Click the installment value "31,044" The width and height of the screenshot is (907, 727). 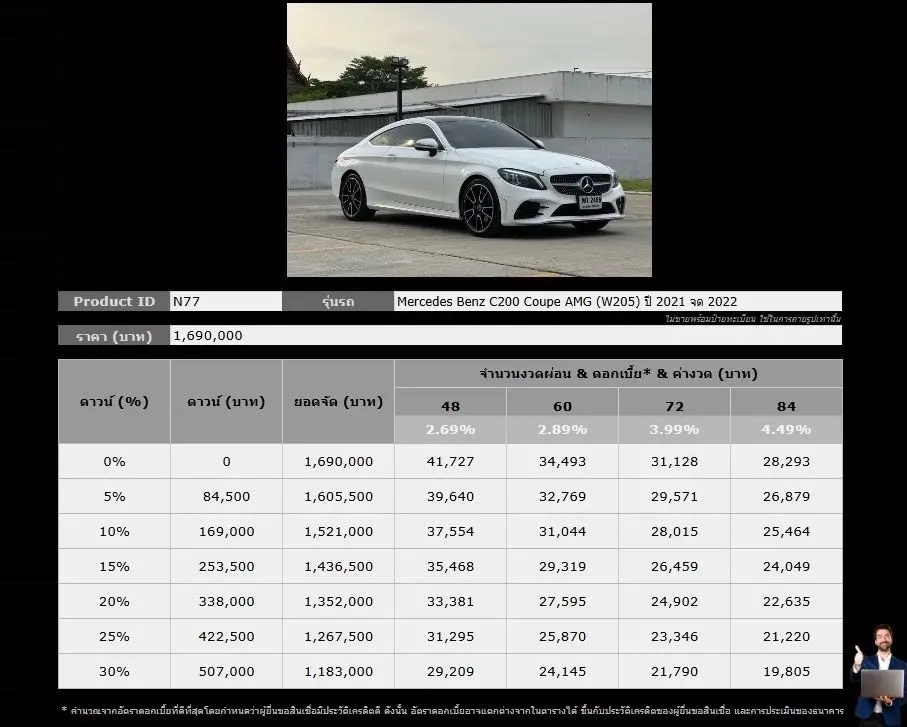point(562,532)
